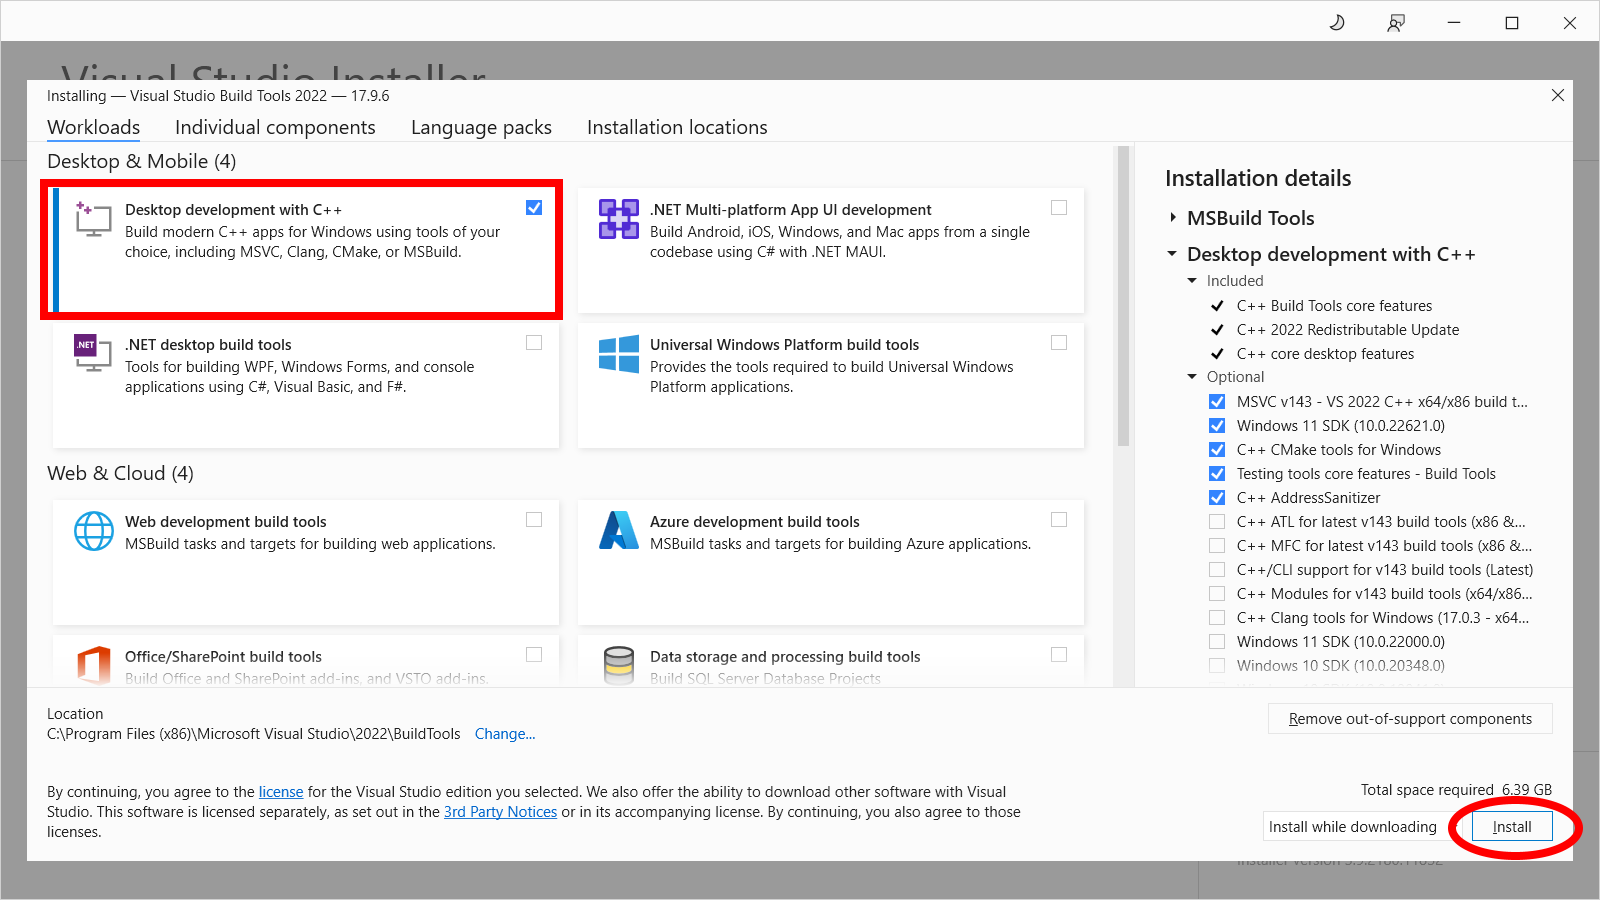The height and width of the screenshot is (900, 1600).
Task: Open the license link
Action: pyautogui.click(x=281, y=792)
